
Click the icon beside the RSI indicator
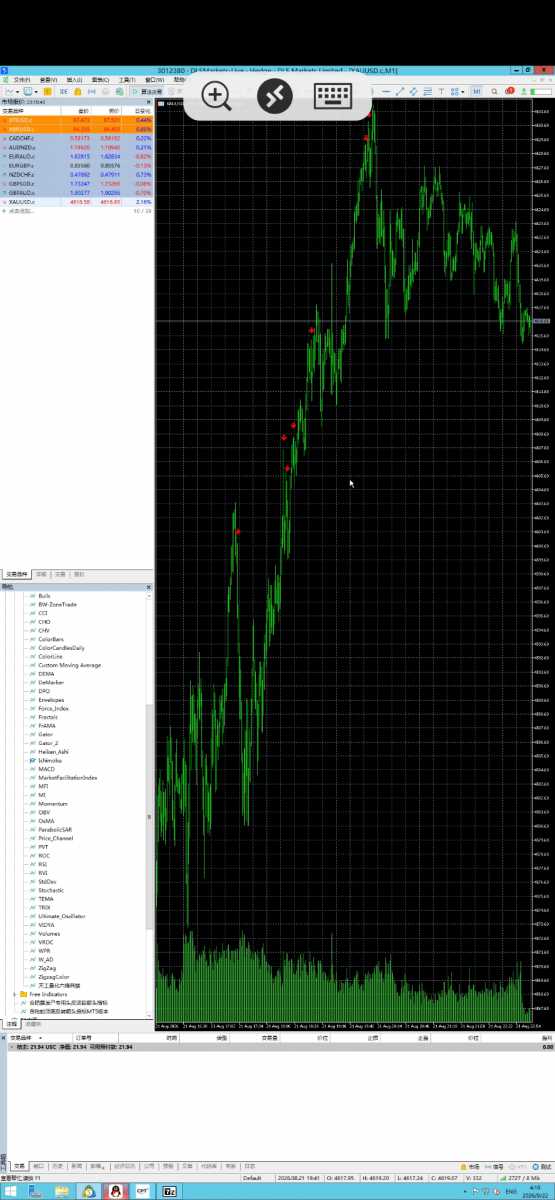point(32,864)
